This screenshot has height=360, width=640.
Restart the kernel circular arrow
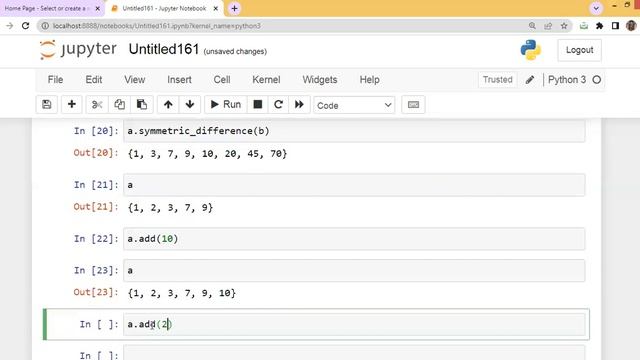pyautogui.click(x=278, y=104)
